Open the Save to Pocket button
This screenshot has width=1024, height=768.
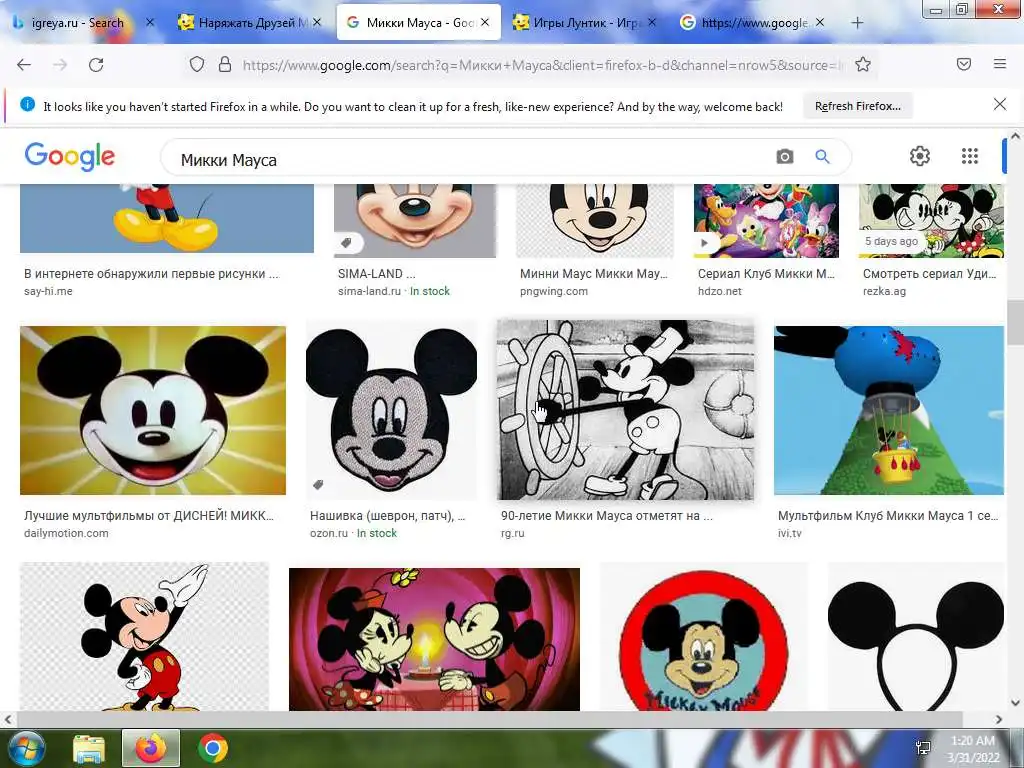tap(964, 64)
